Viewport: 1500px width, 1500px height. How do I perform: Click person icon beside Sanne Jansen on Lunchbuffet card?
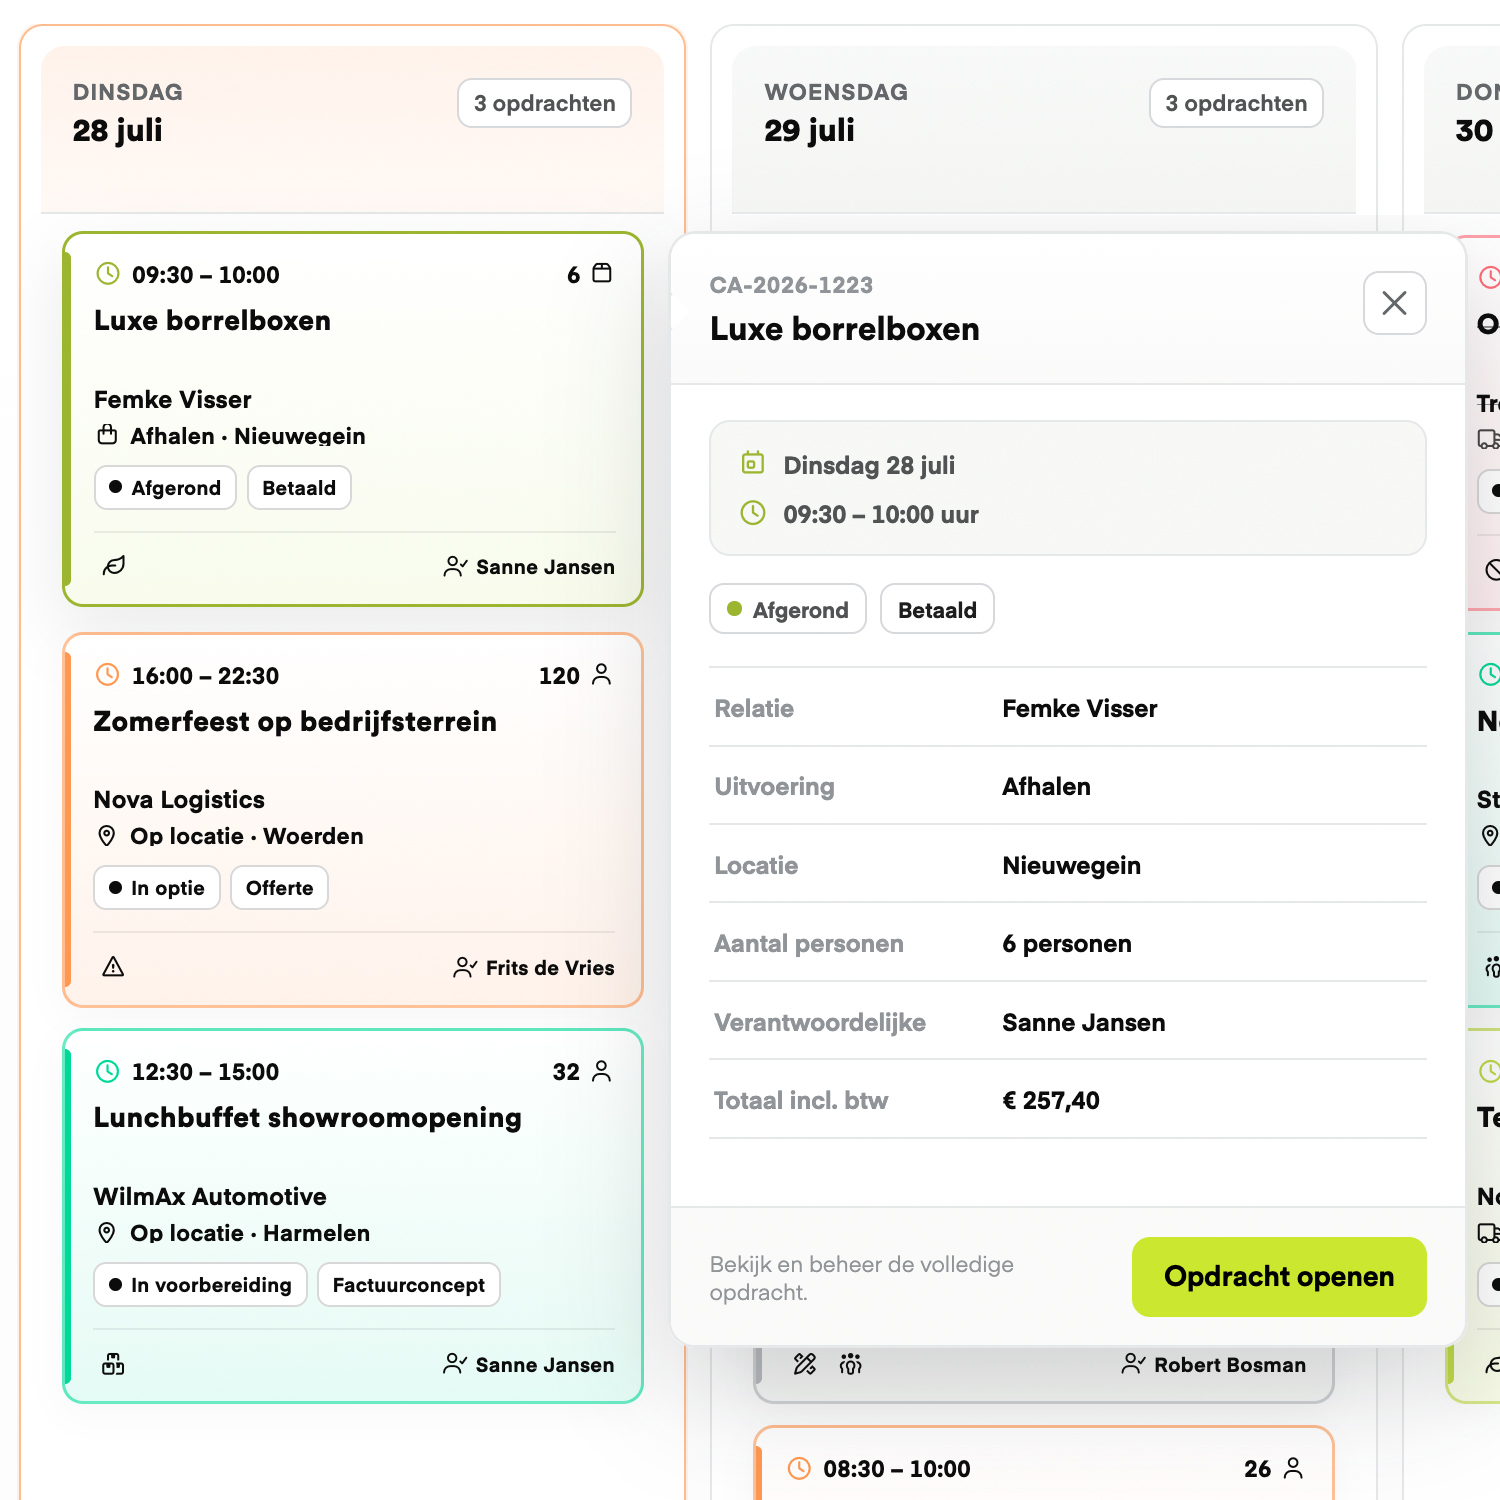click(455, 1364)
